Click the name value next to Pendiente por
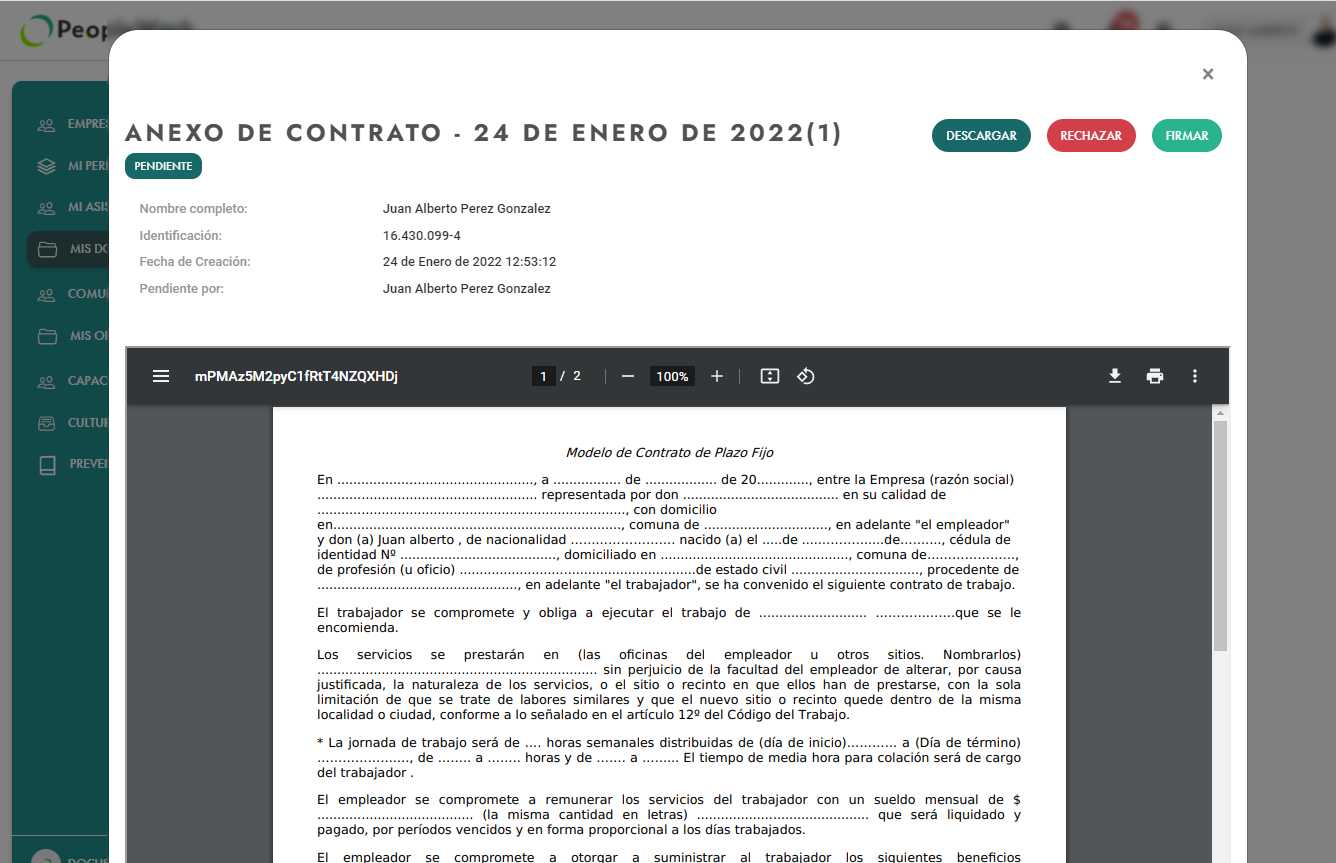The width and height of the screenshot is (1336, 863). pos(466,289)
